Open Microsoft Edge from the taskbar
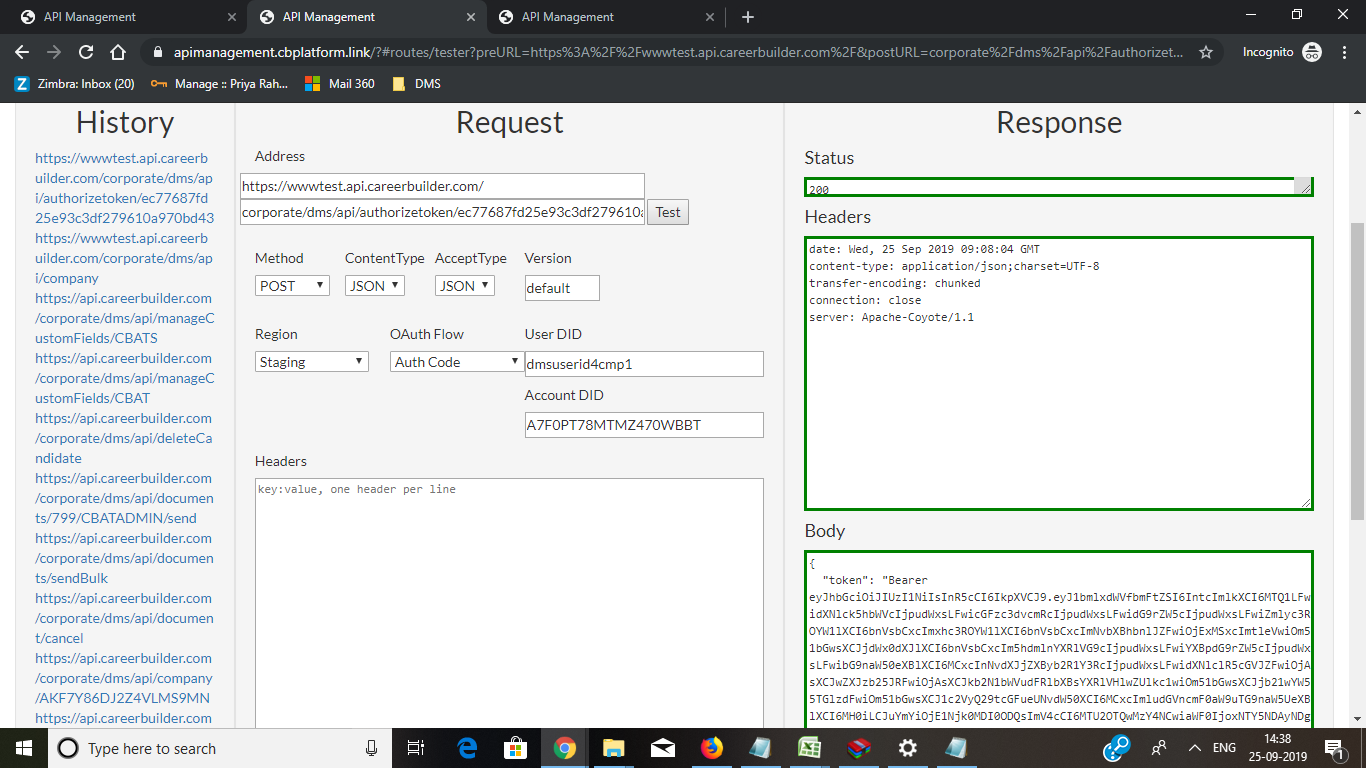The image size is (1366, 768). 467,748
